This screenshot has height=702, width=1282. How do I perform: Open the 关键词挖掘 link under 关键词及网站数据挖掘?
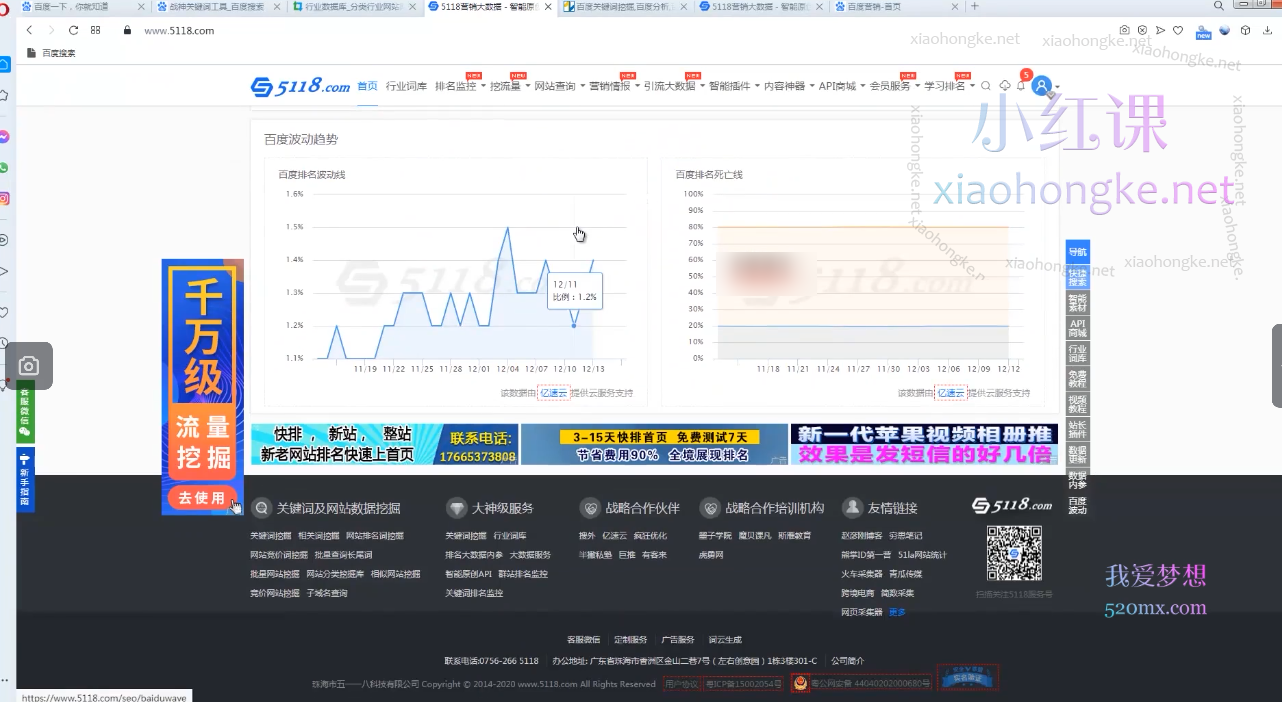[x=271, y=536]
